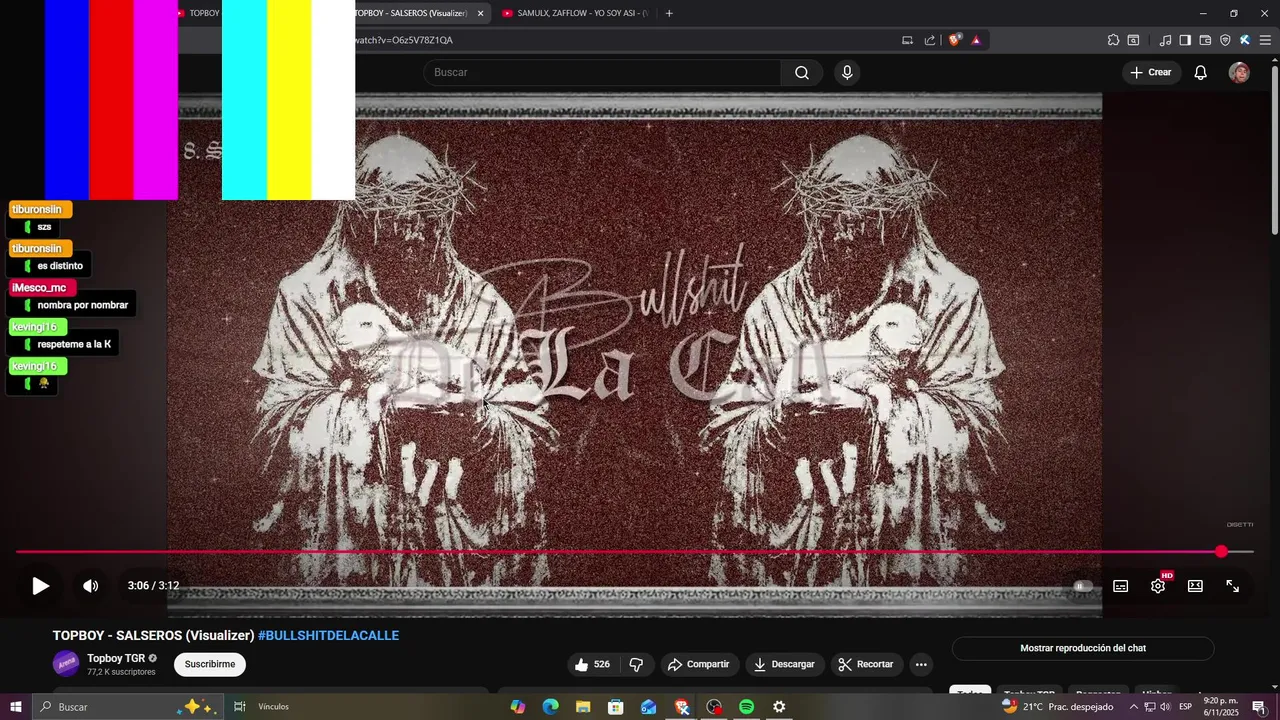Start voice search with the microphone icon
The image size is (1280, 720).
pos(847,72)
